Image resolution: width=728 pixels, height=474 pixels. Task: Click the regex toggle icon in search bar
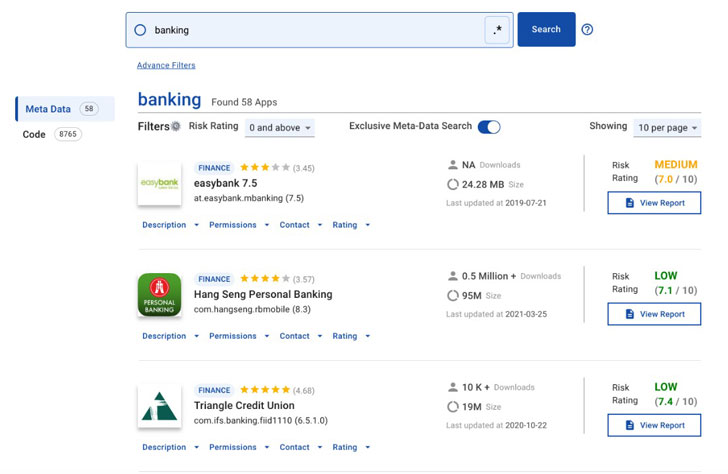tap(497, 30)
